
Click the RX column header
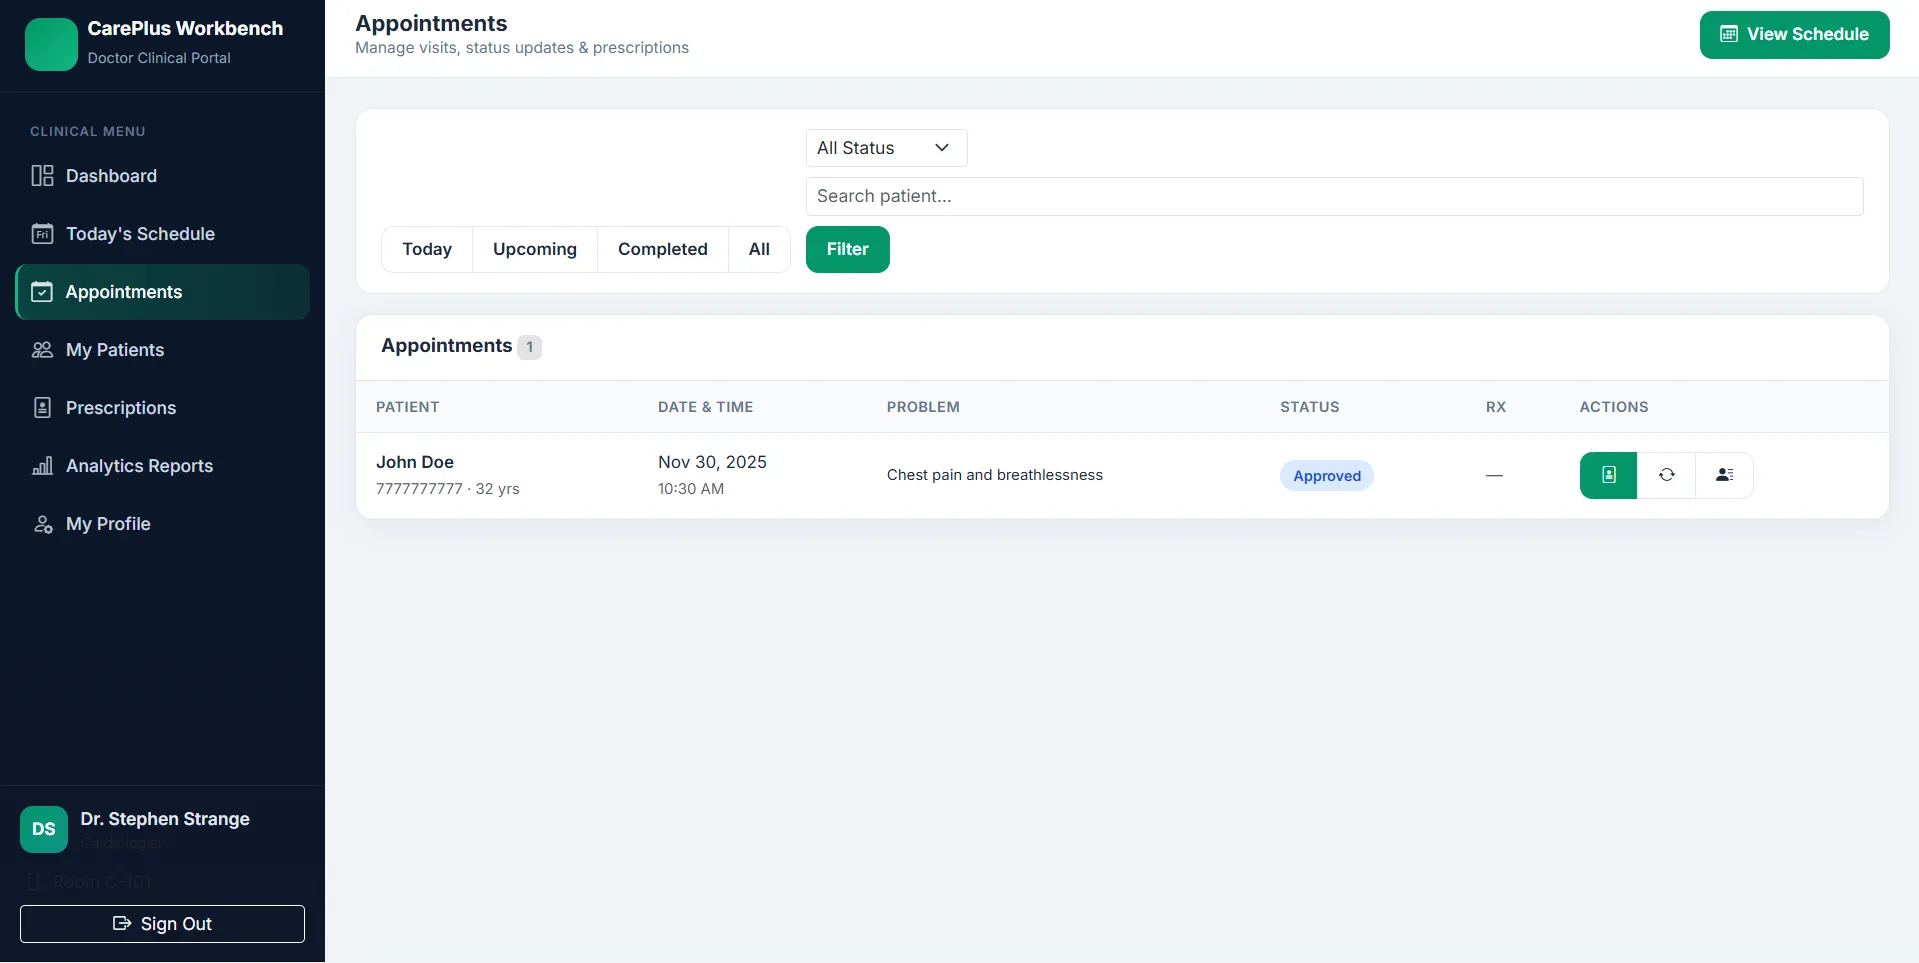click(1496, 407)
